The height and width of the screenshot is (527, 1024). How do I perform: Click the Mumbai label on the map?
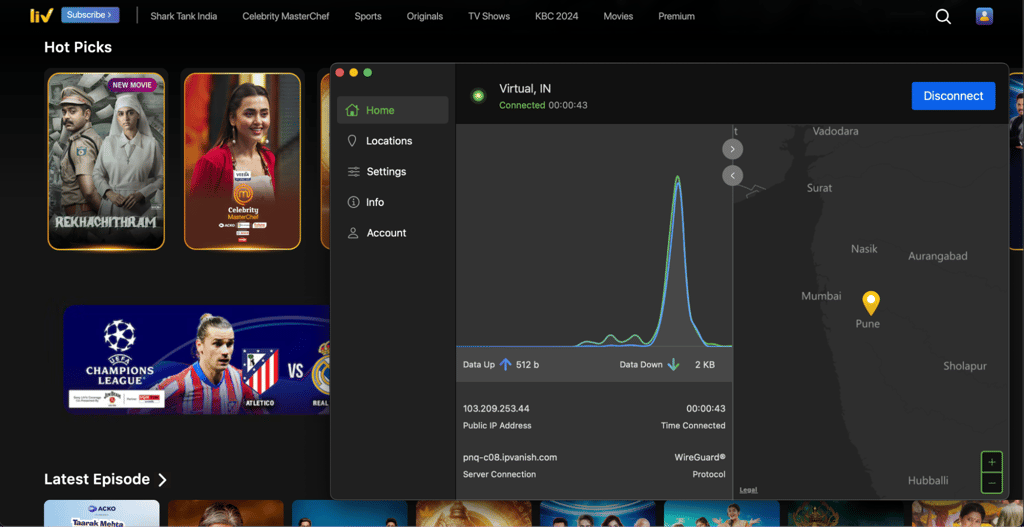(x=821, y=296)
